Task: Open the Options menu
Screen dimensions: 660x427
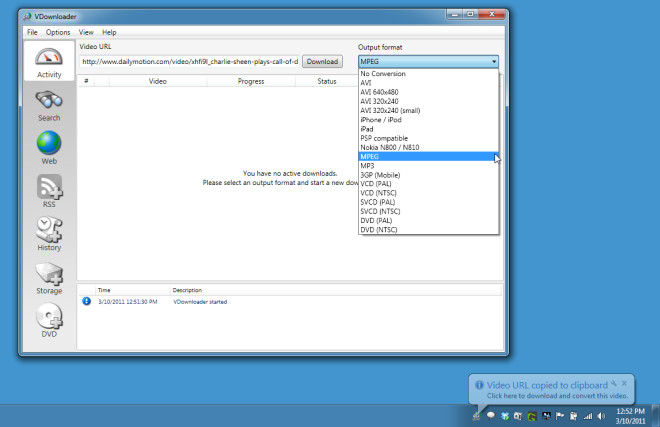Action: [x=58, y=32]
